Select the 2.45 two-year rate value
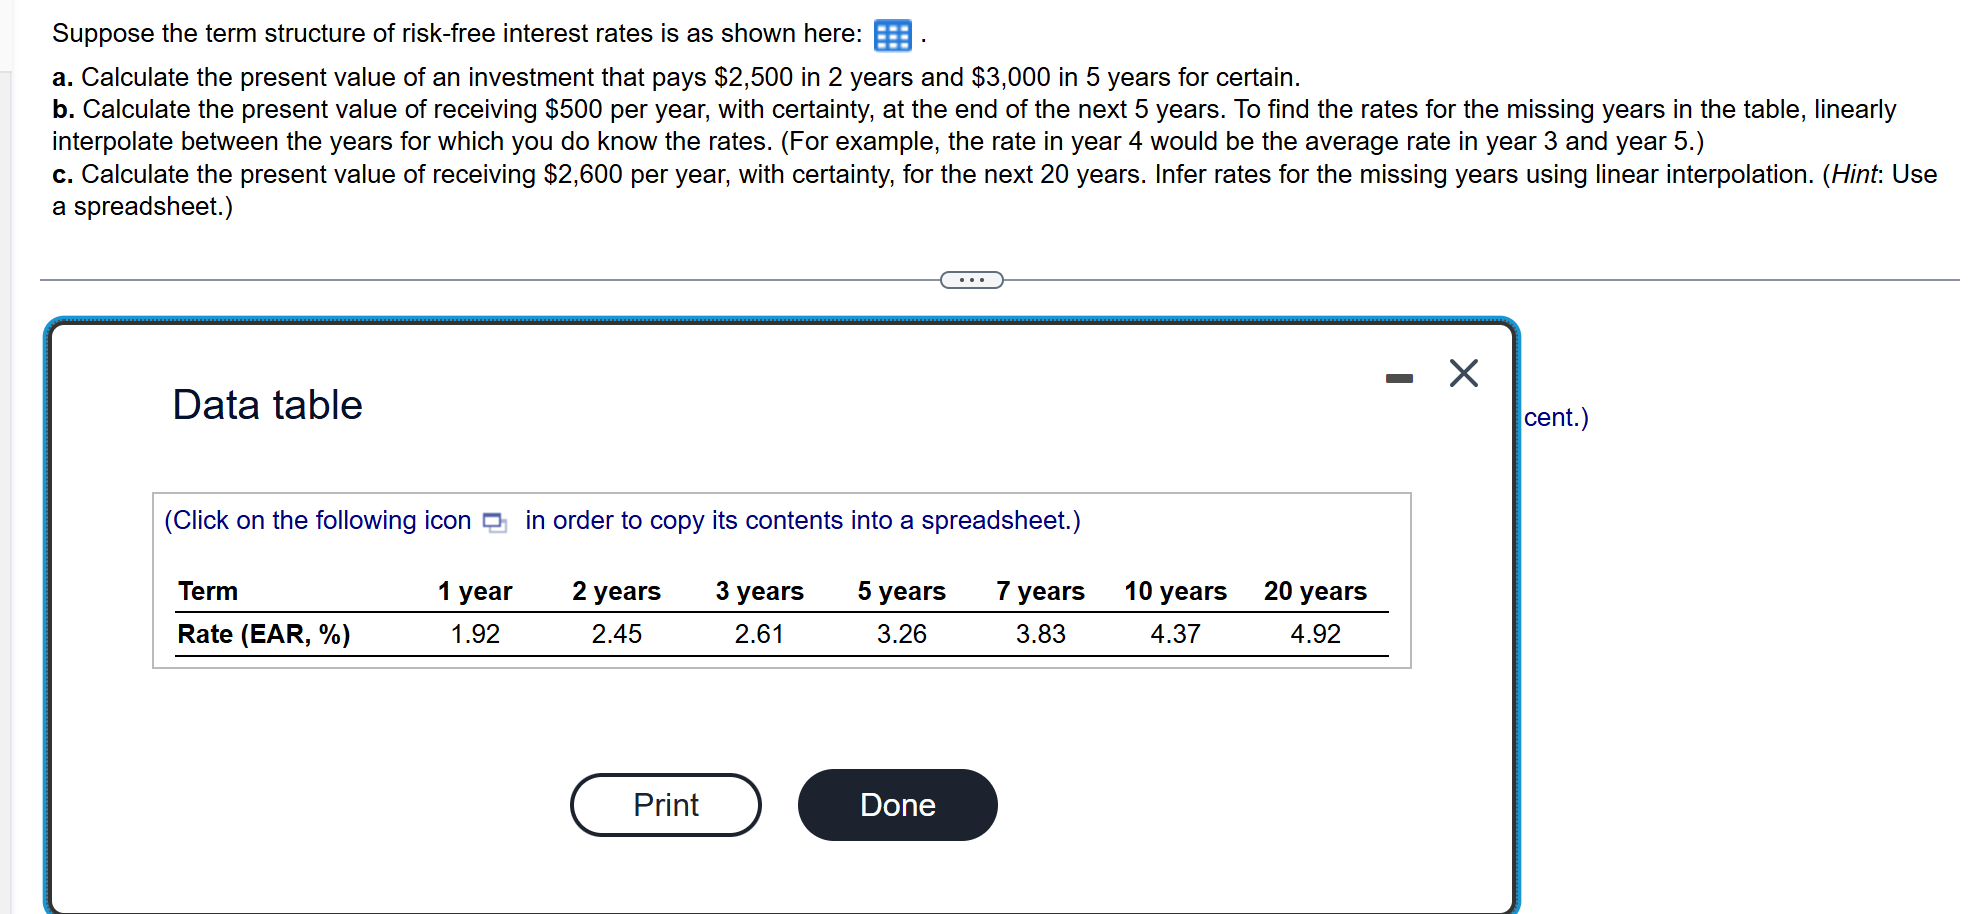This screenshot has height=914, width=1968. point(616,633)
